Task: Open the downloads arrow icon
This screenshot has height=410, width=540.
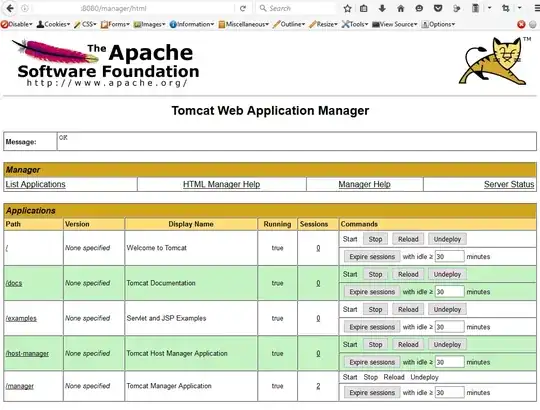Action: [382, 8]
